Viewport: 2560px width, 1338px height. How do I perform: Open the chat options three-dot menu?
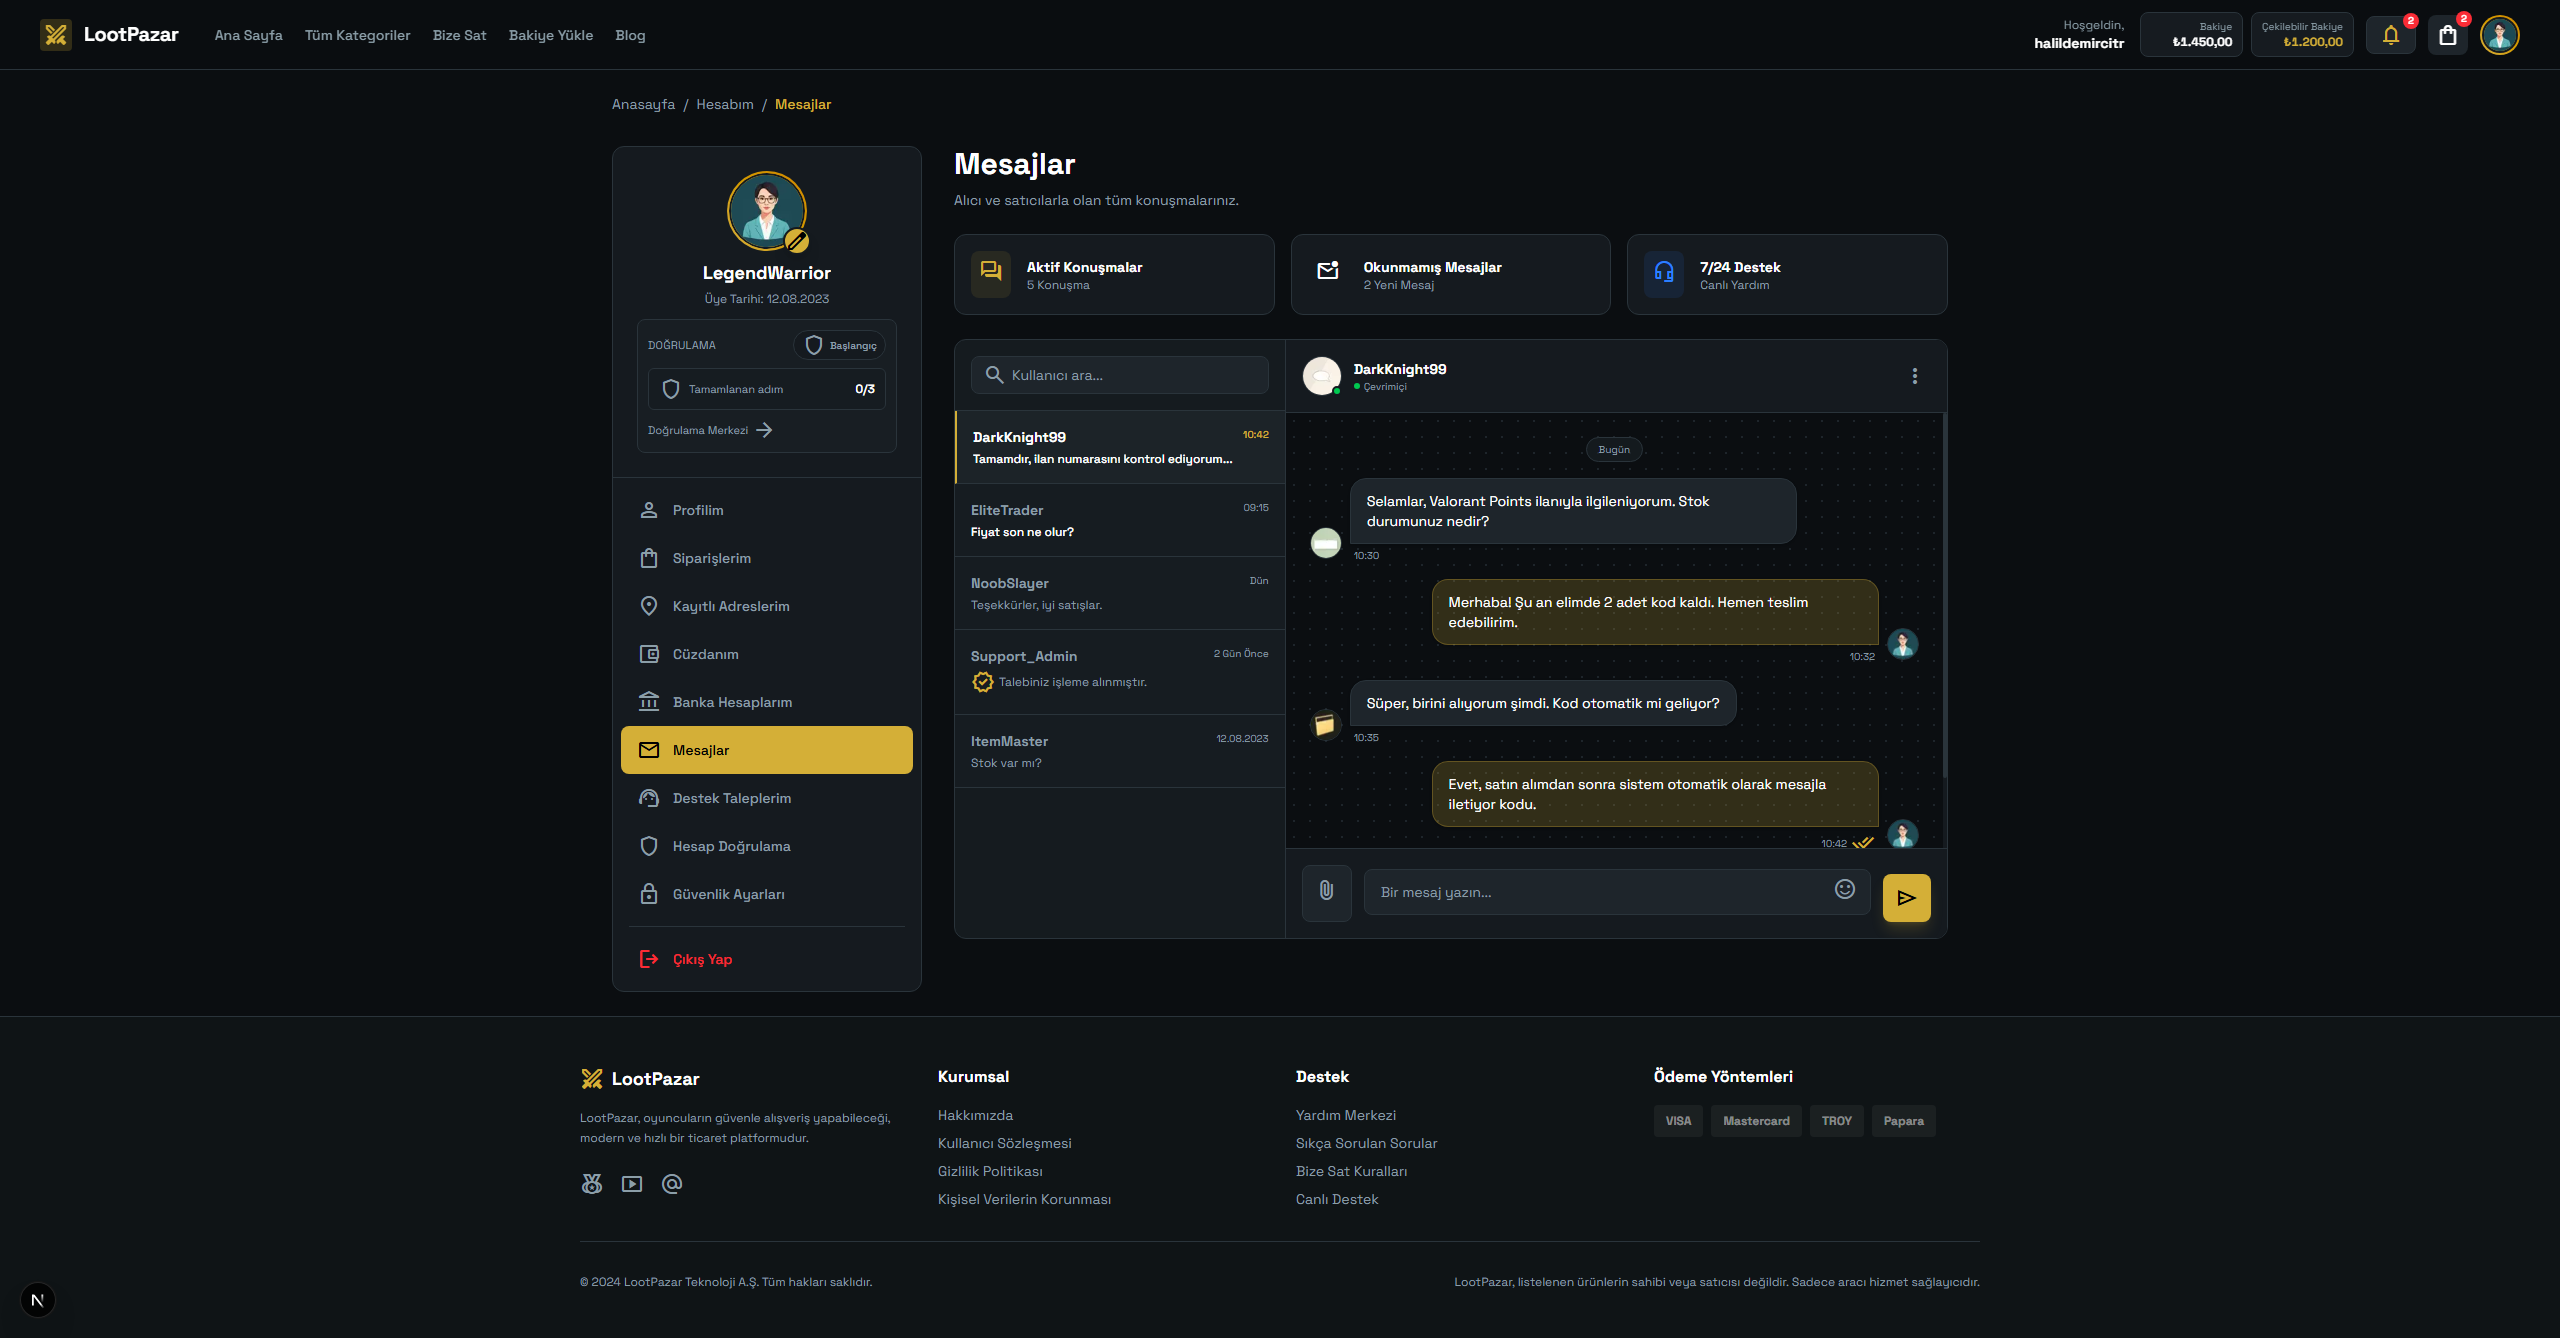pyautogui.click(x=1914, y=376)
